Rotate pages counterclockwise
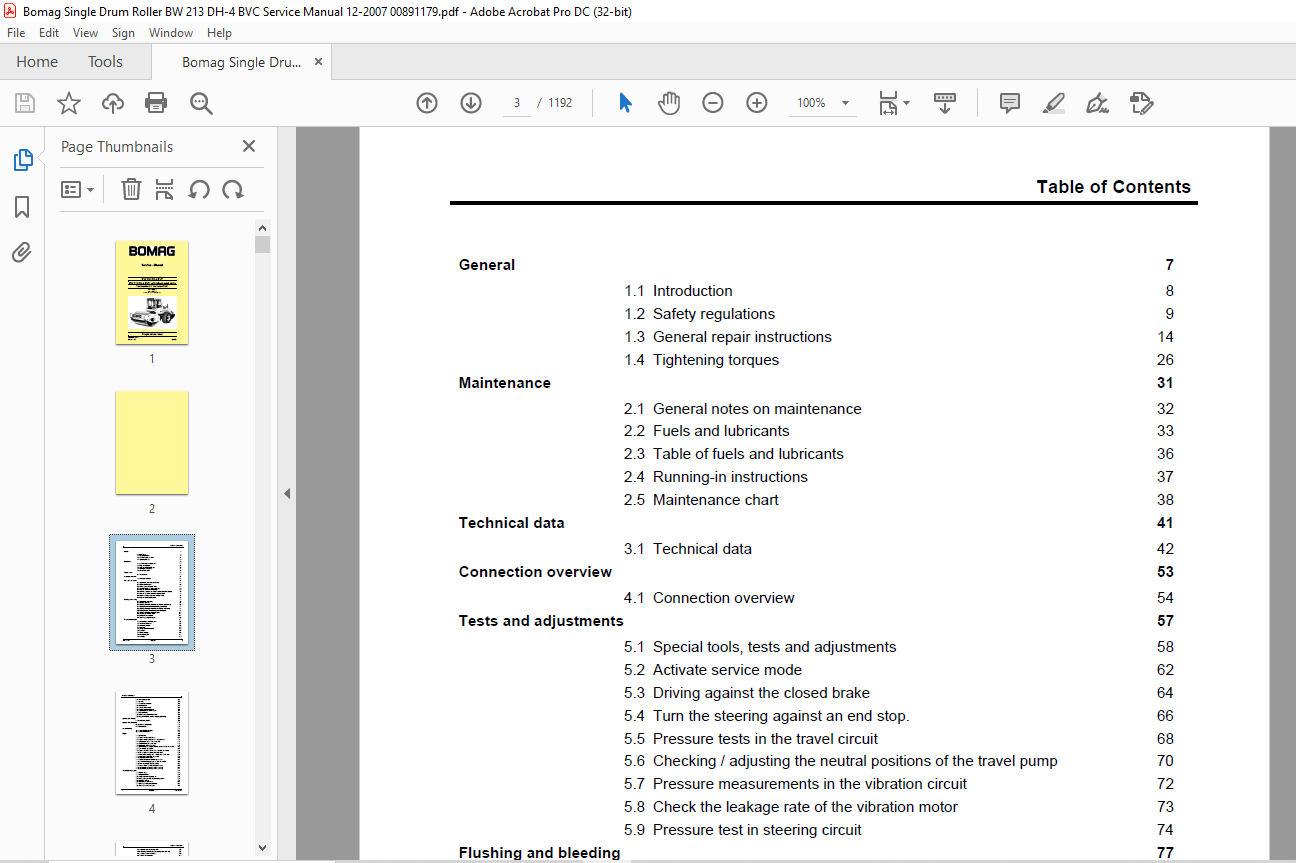Image resolution: width=1296 pixels, height=863 pixels. pos(199,189)
